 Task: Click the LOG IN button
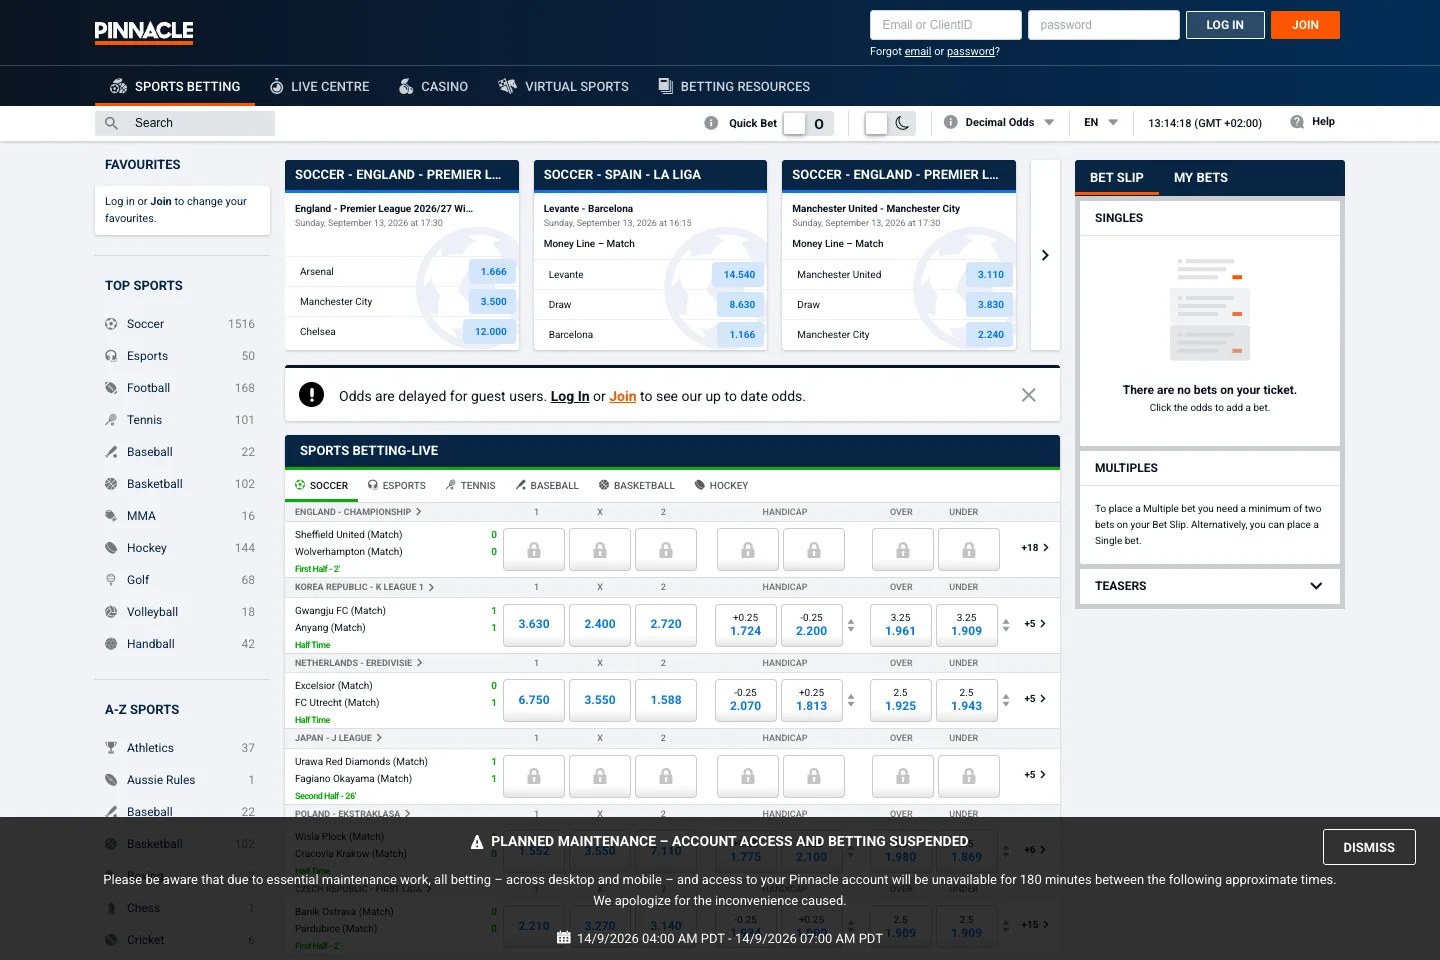(1225, 25)
